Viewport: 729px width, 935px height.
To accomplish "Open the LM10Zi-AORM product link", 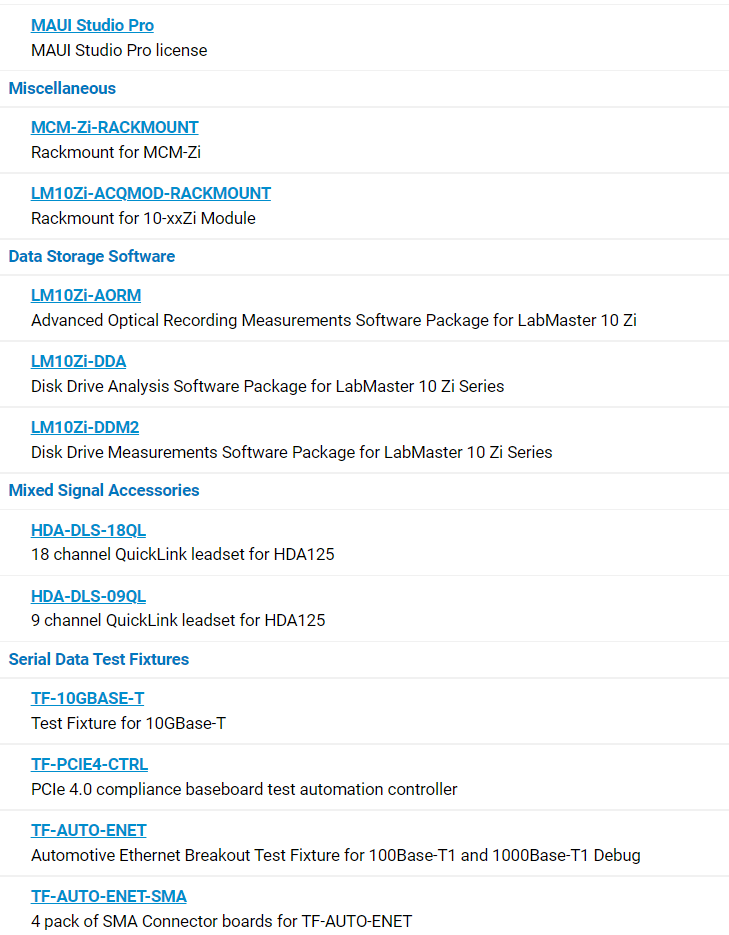I will 86,295.
